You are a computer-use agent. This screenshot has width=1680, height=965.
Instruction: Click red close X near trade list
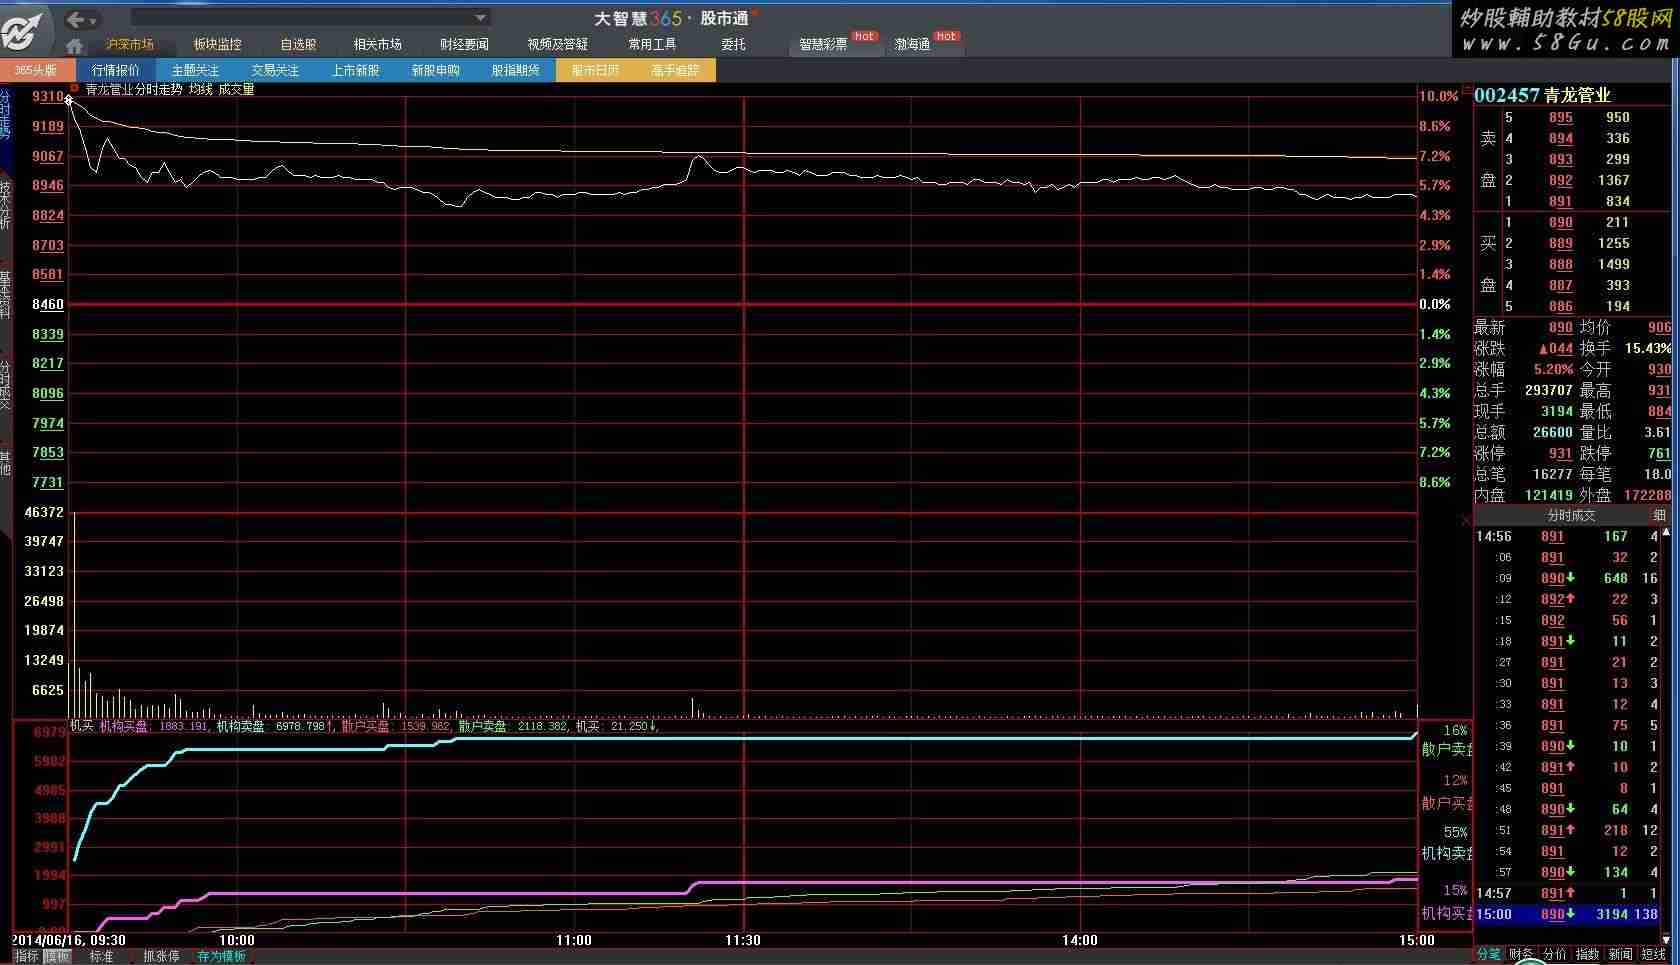1466,520
